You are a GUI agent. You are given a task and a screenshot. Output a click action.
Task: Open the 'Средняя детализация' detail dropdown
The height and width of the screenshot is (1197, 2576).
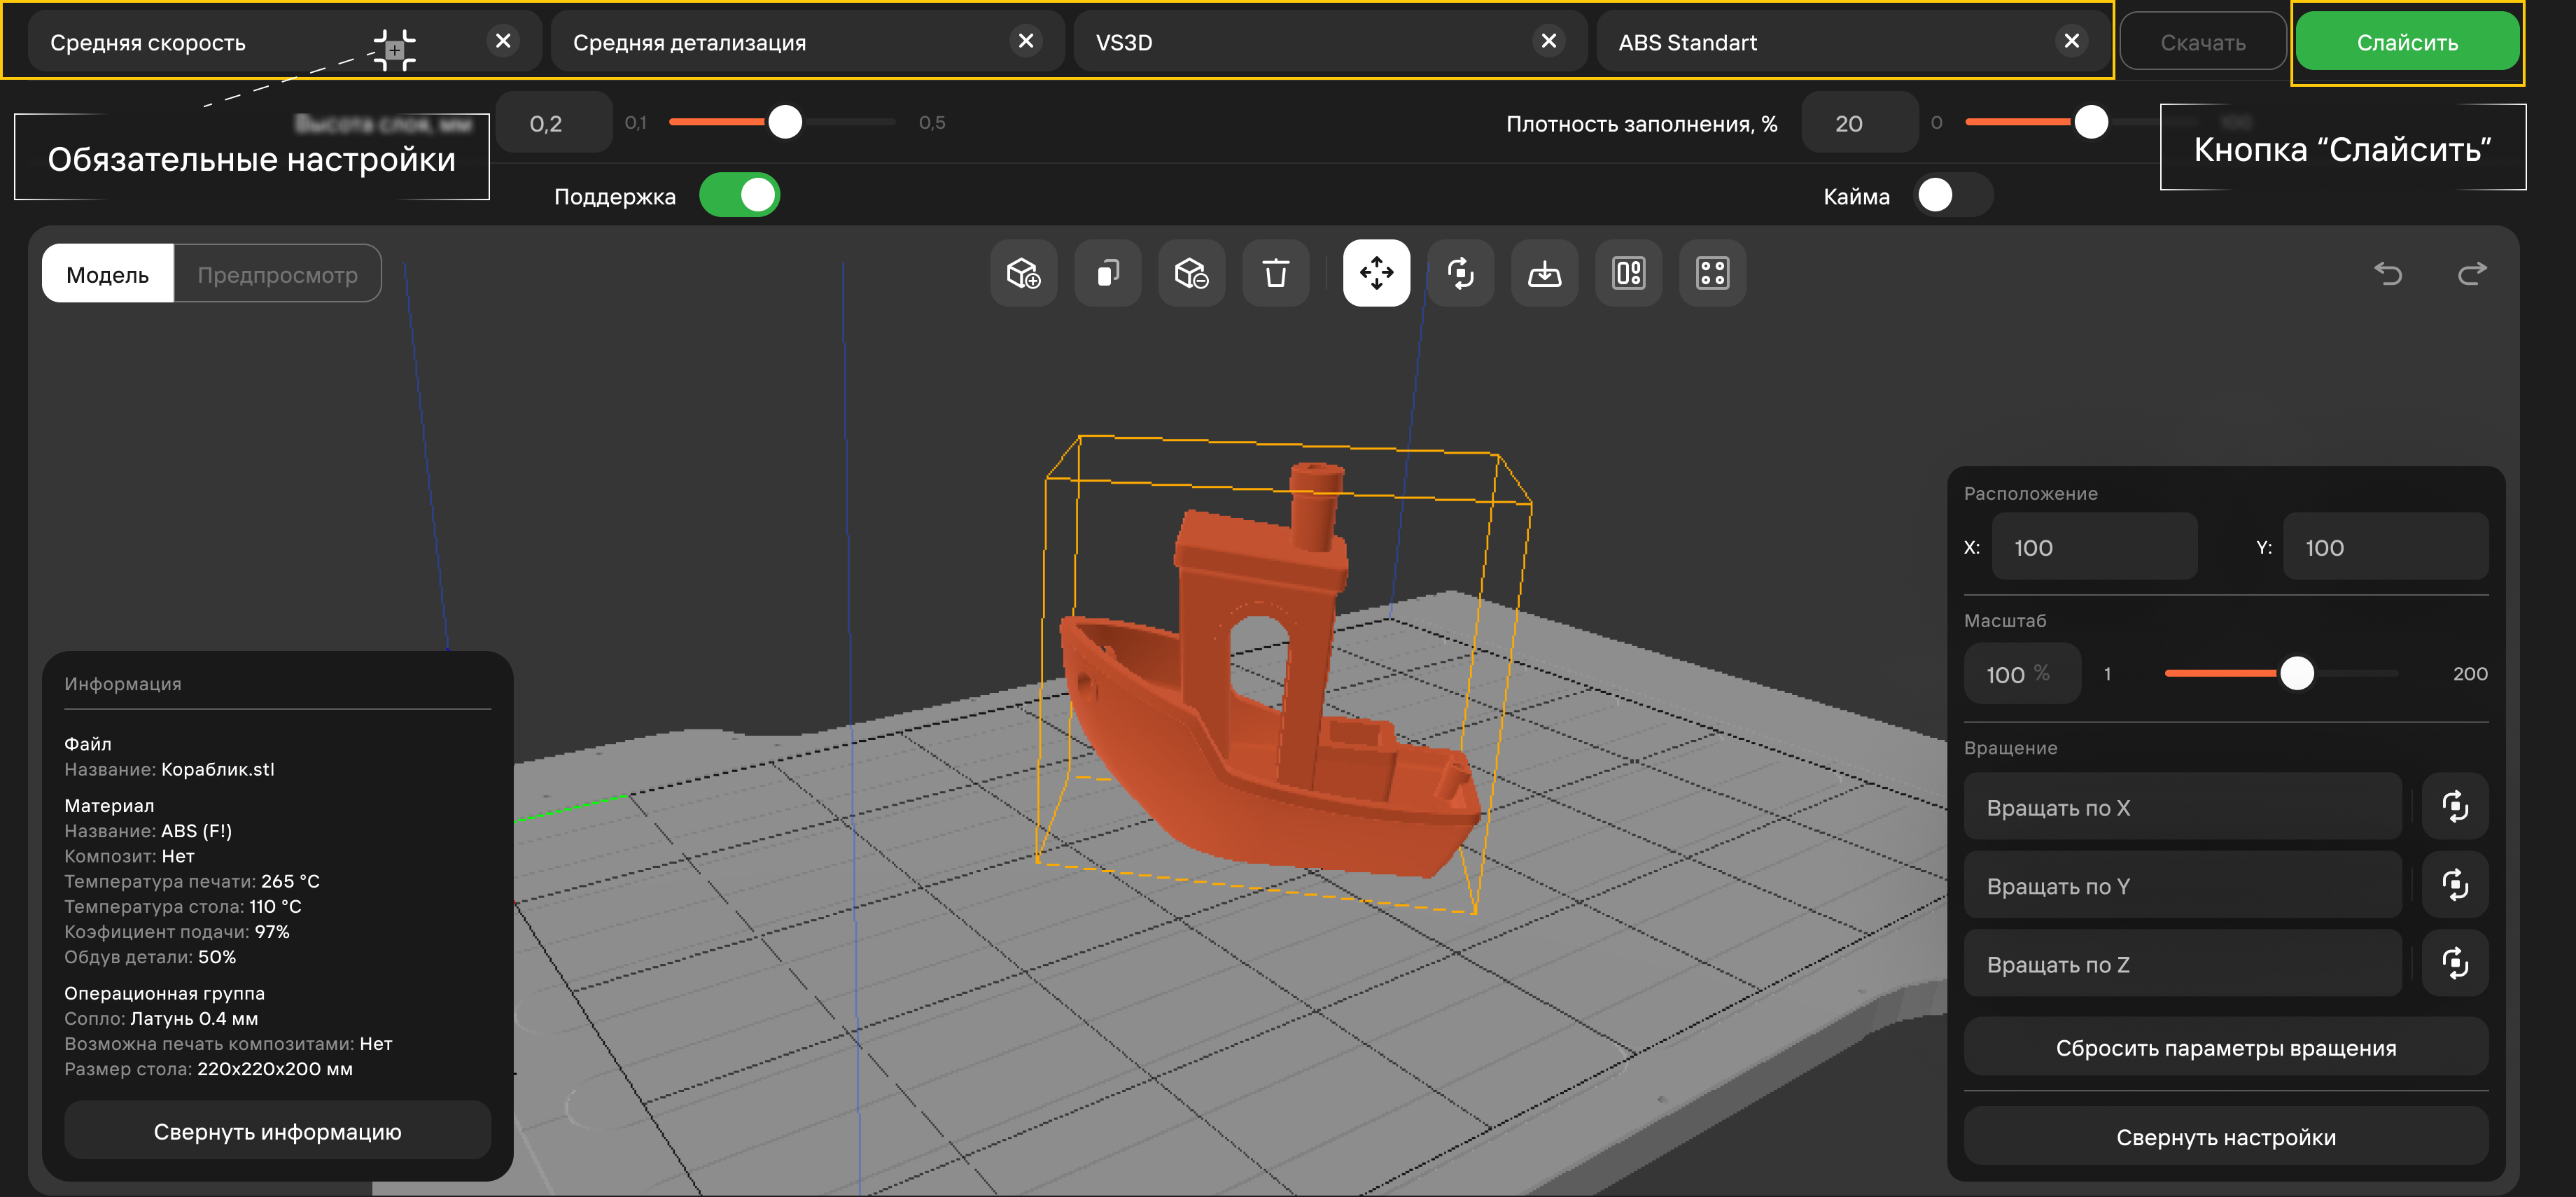pos(807,41)
